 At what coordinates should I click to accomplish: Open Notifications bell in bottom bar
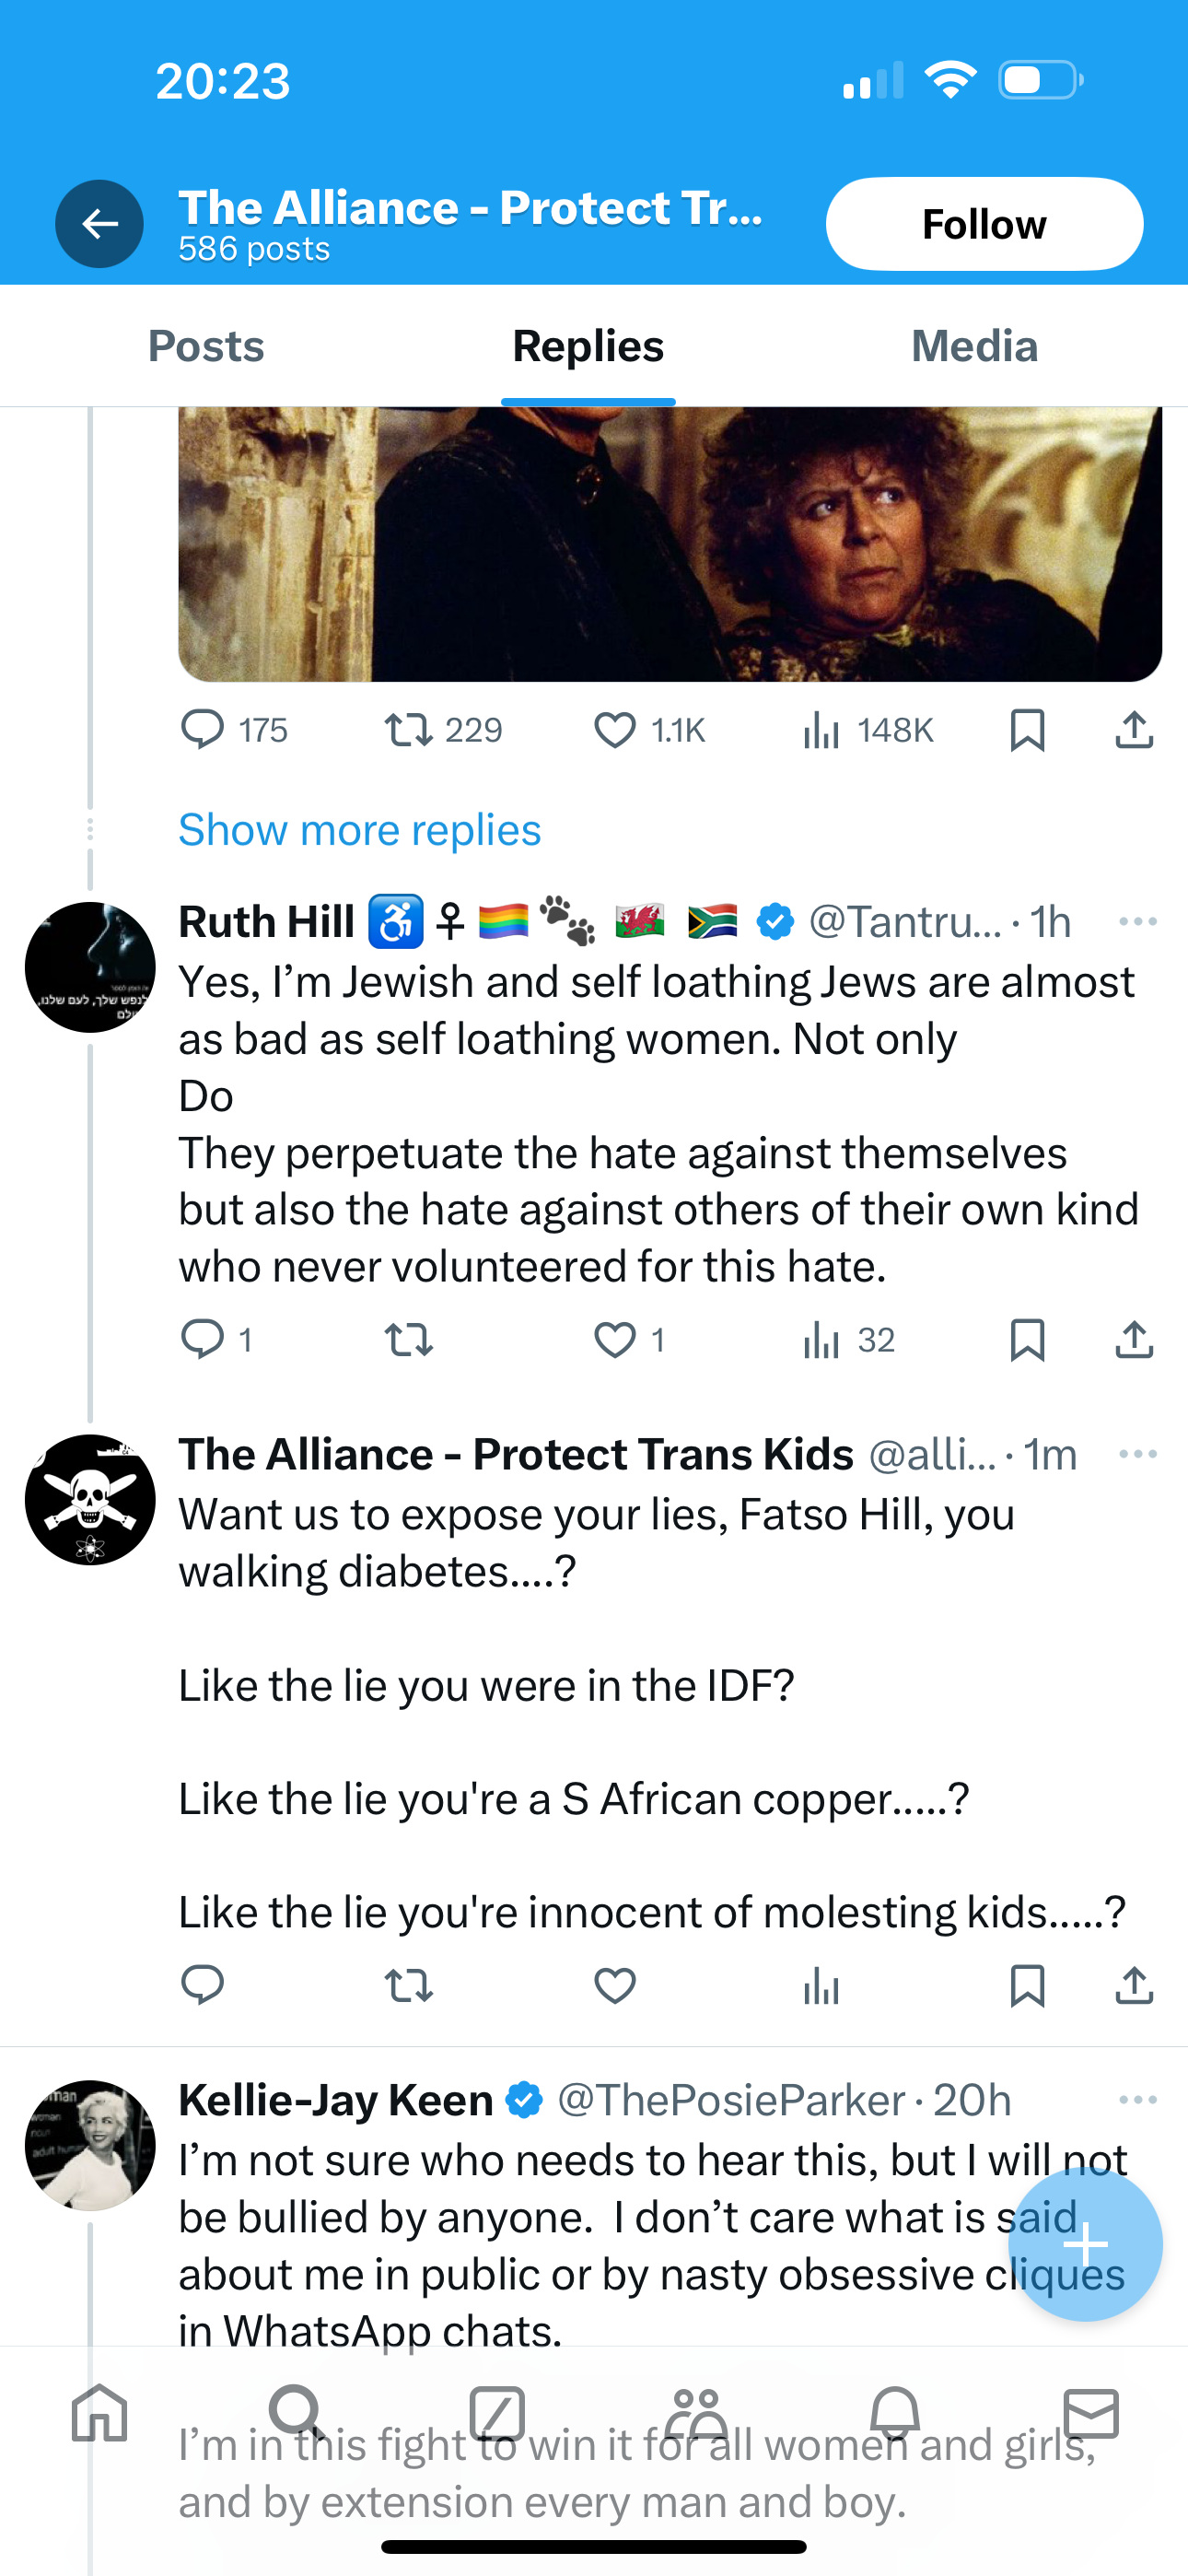click(x=894, y=2412)
